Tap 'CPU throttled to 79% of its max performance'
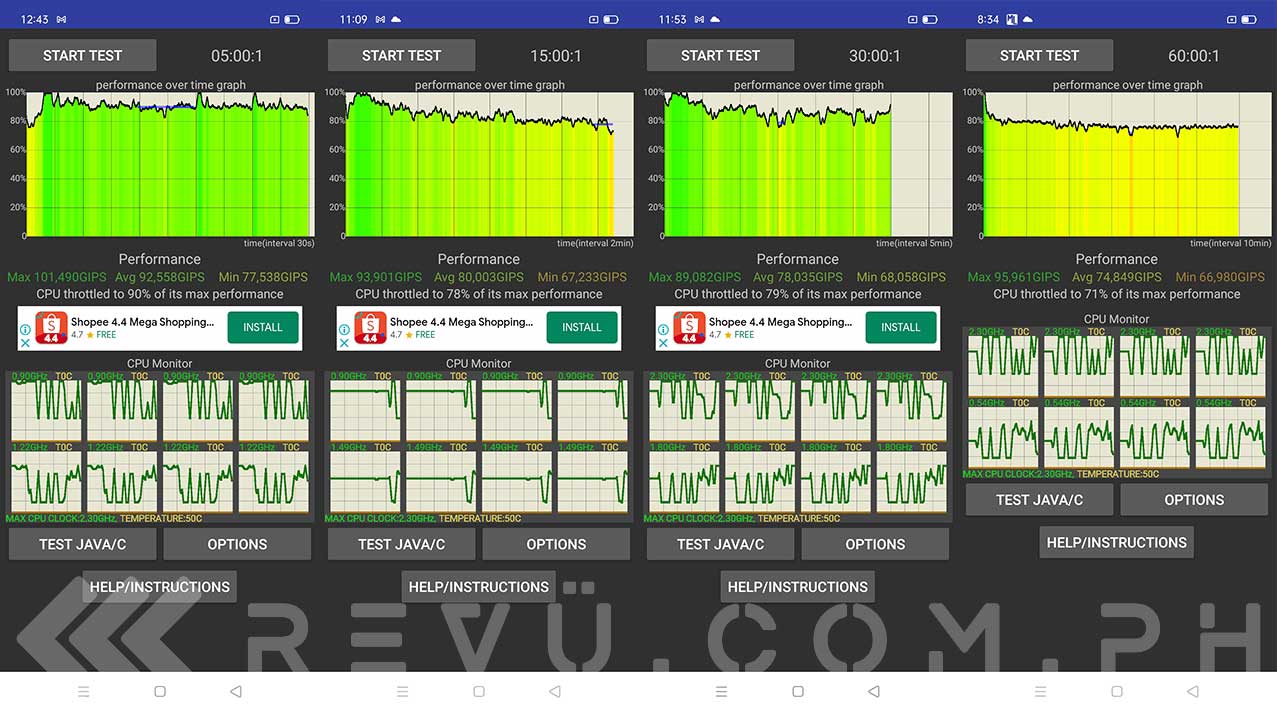Image resolution: width=1277 pixels, height=711 pixels. (x=798, y=294)
